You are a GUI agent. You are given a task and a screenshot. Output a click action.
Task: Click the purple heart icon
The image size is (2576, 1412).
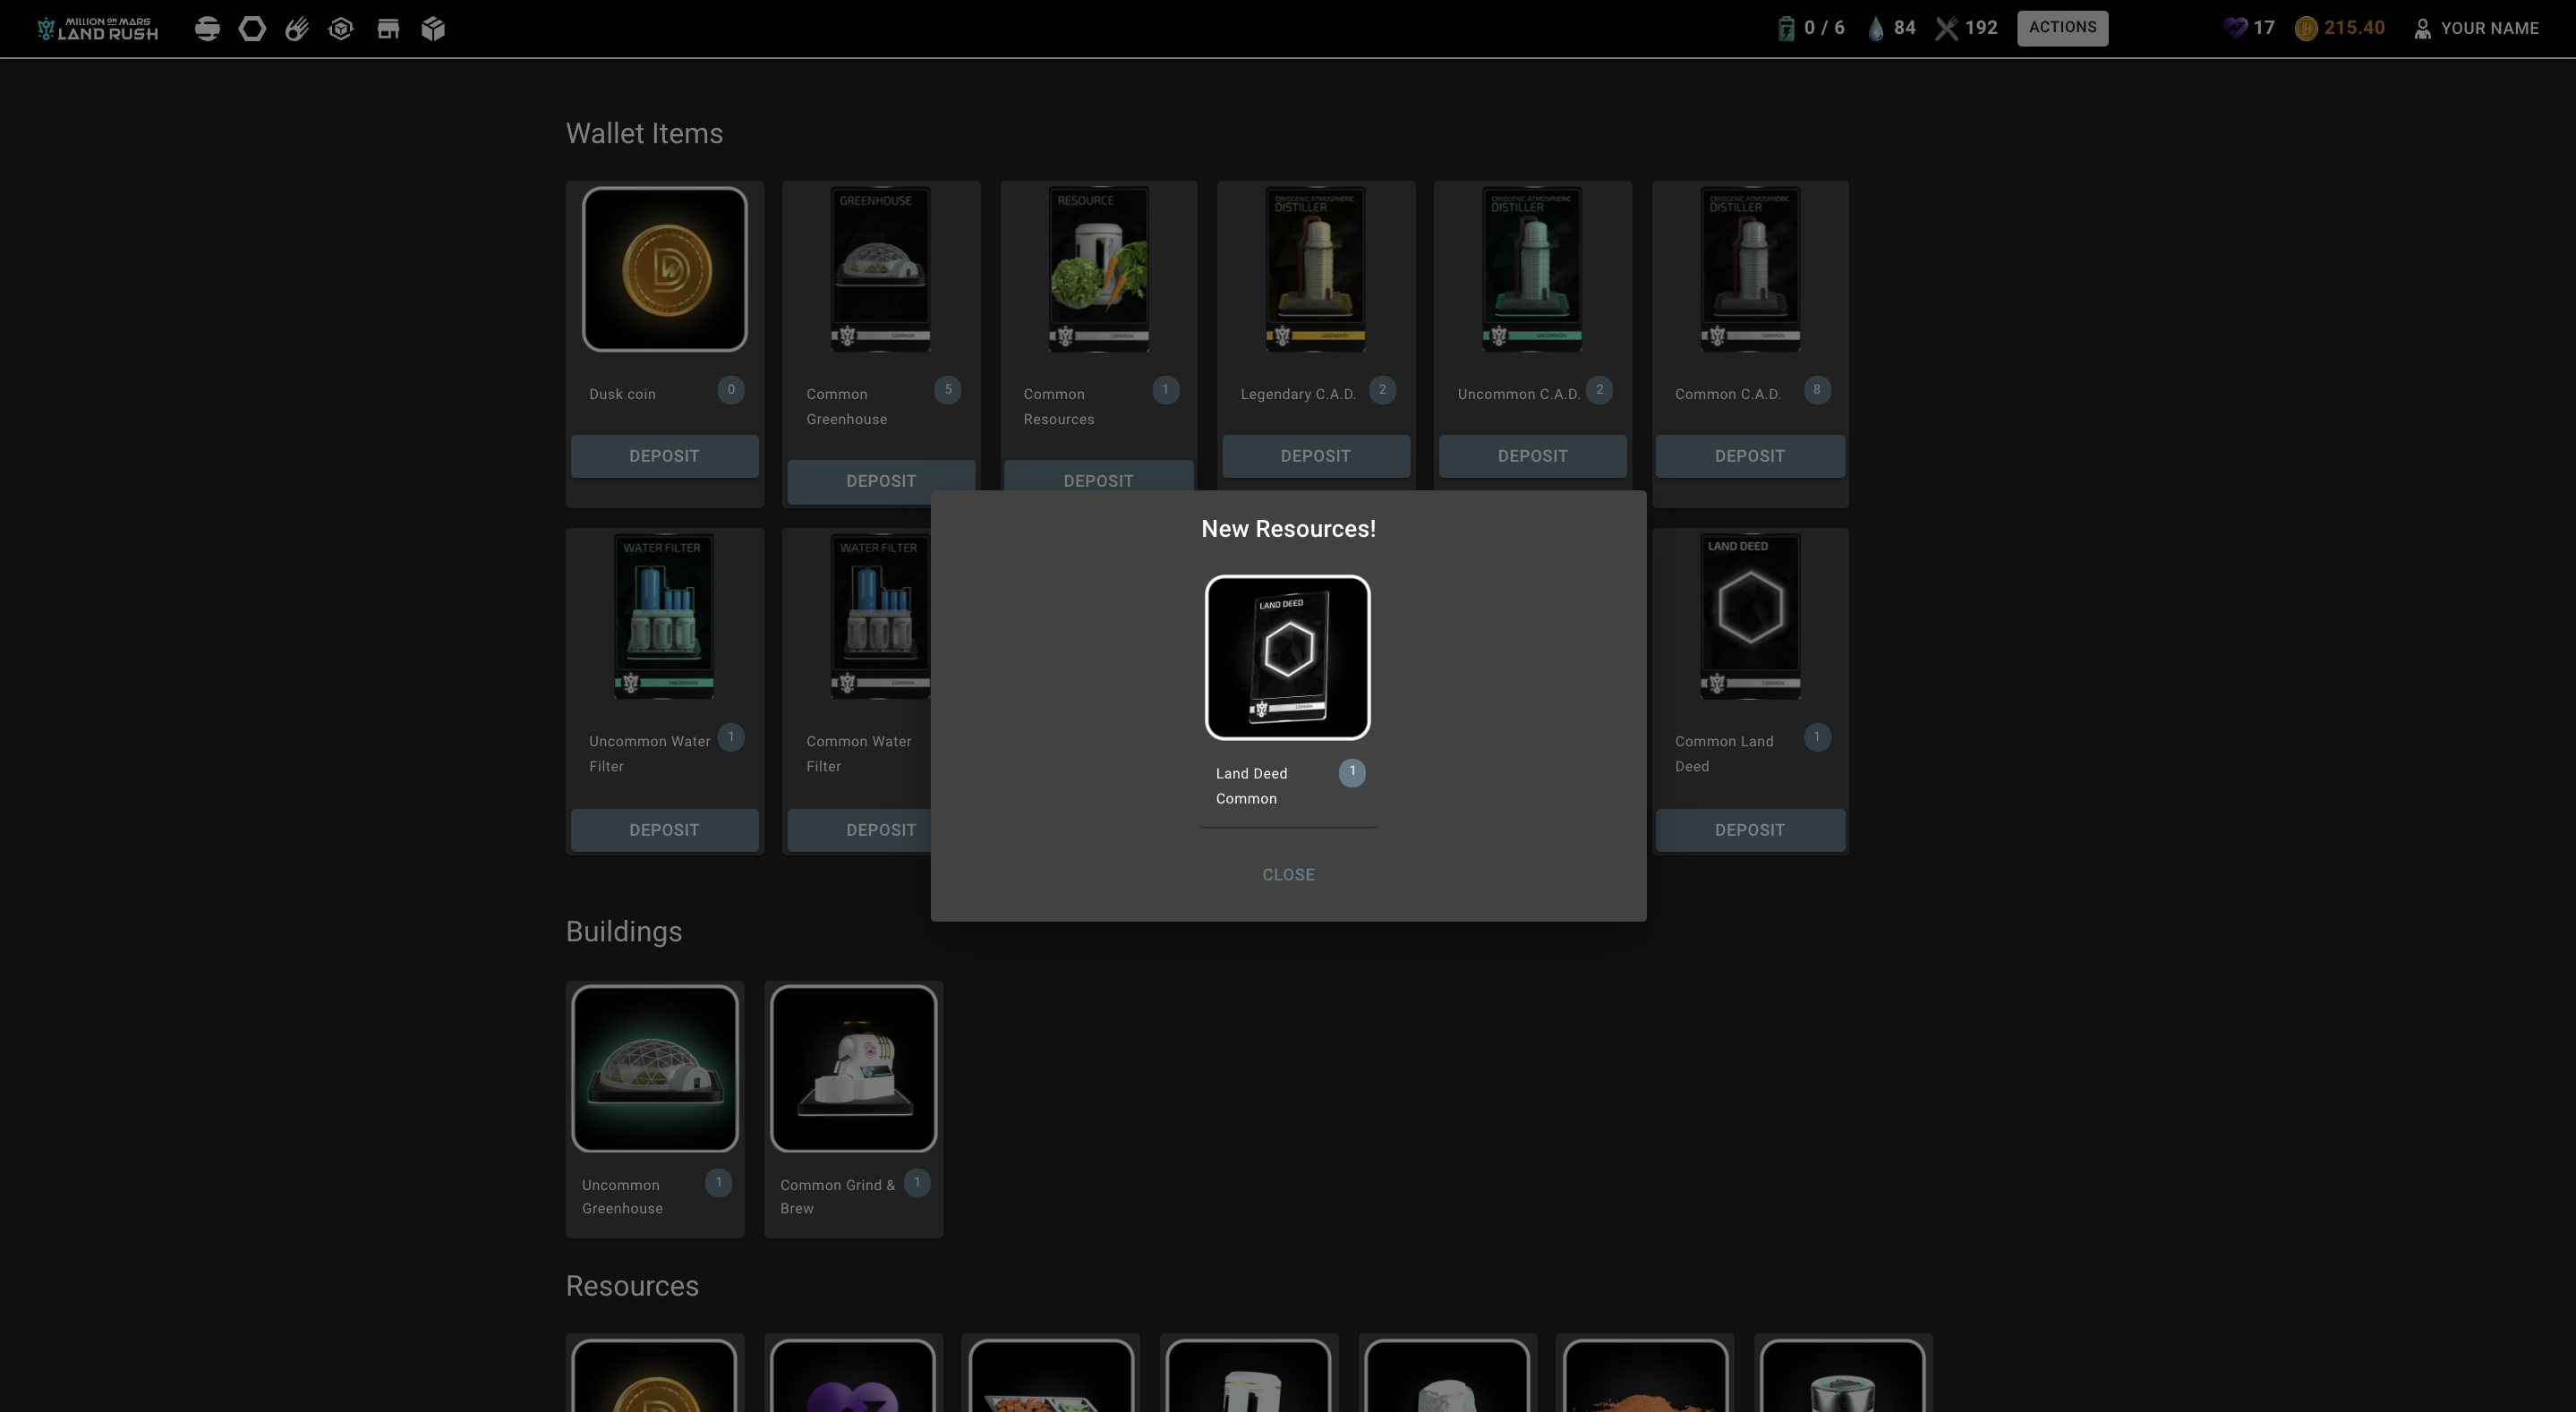(x=2235, y=28)
